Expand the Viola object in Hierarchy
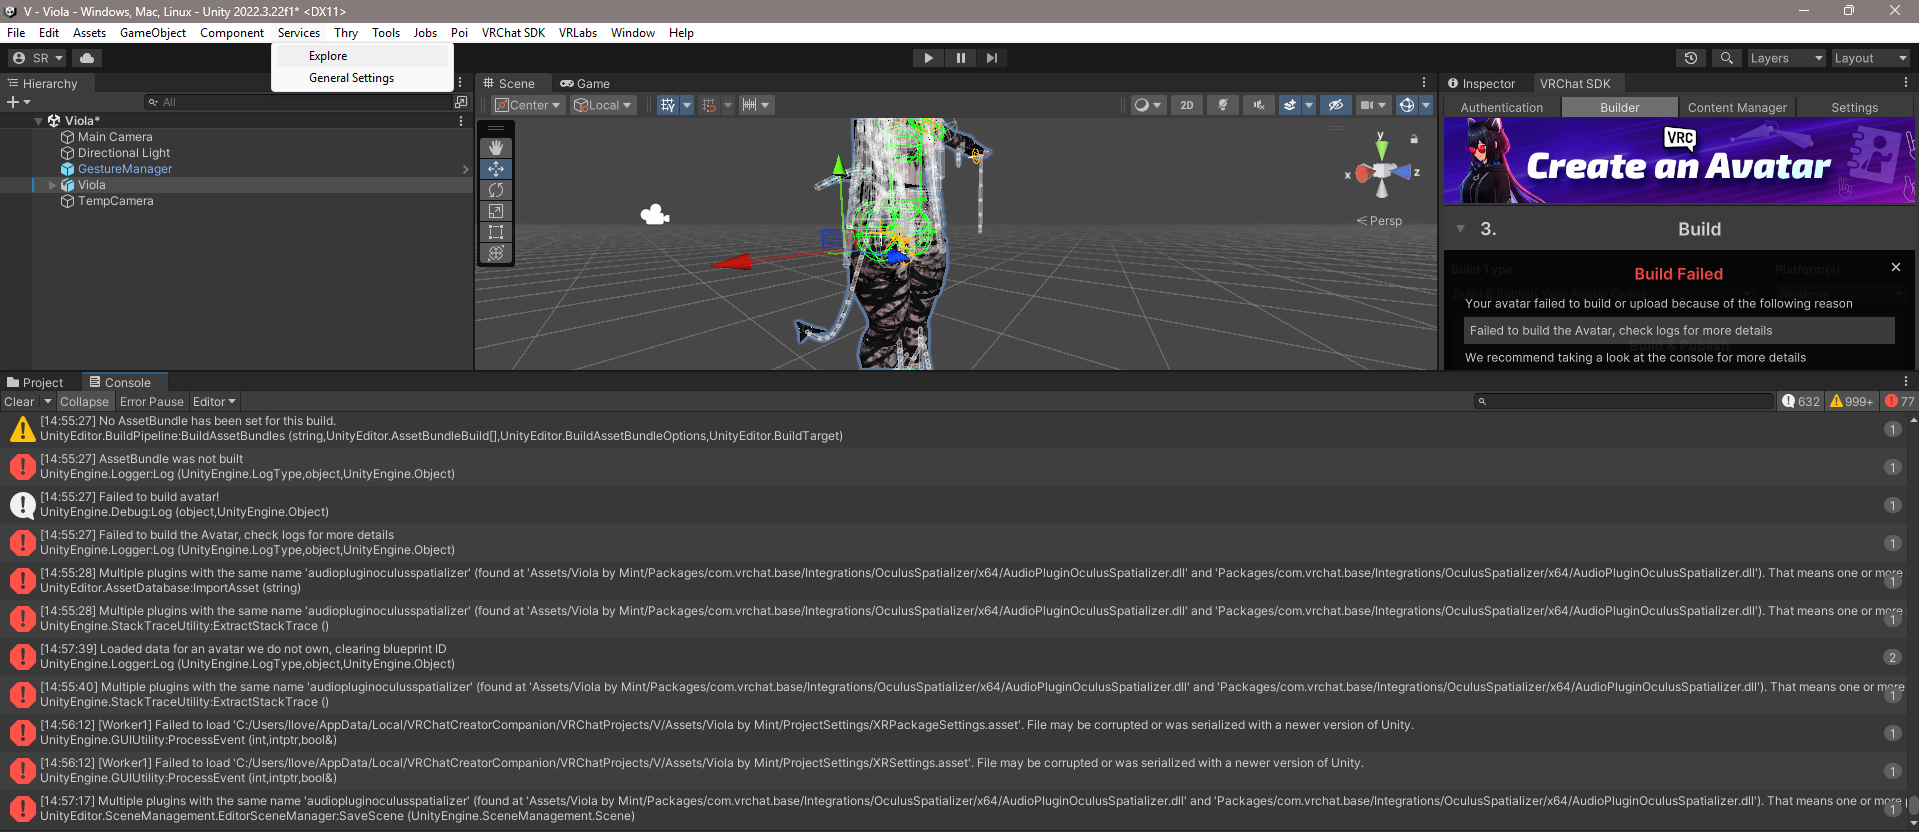The width and height of the screenshot is (1919, 832). pyautogui.click(x=52, y=185)
